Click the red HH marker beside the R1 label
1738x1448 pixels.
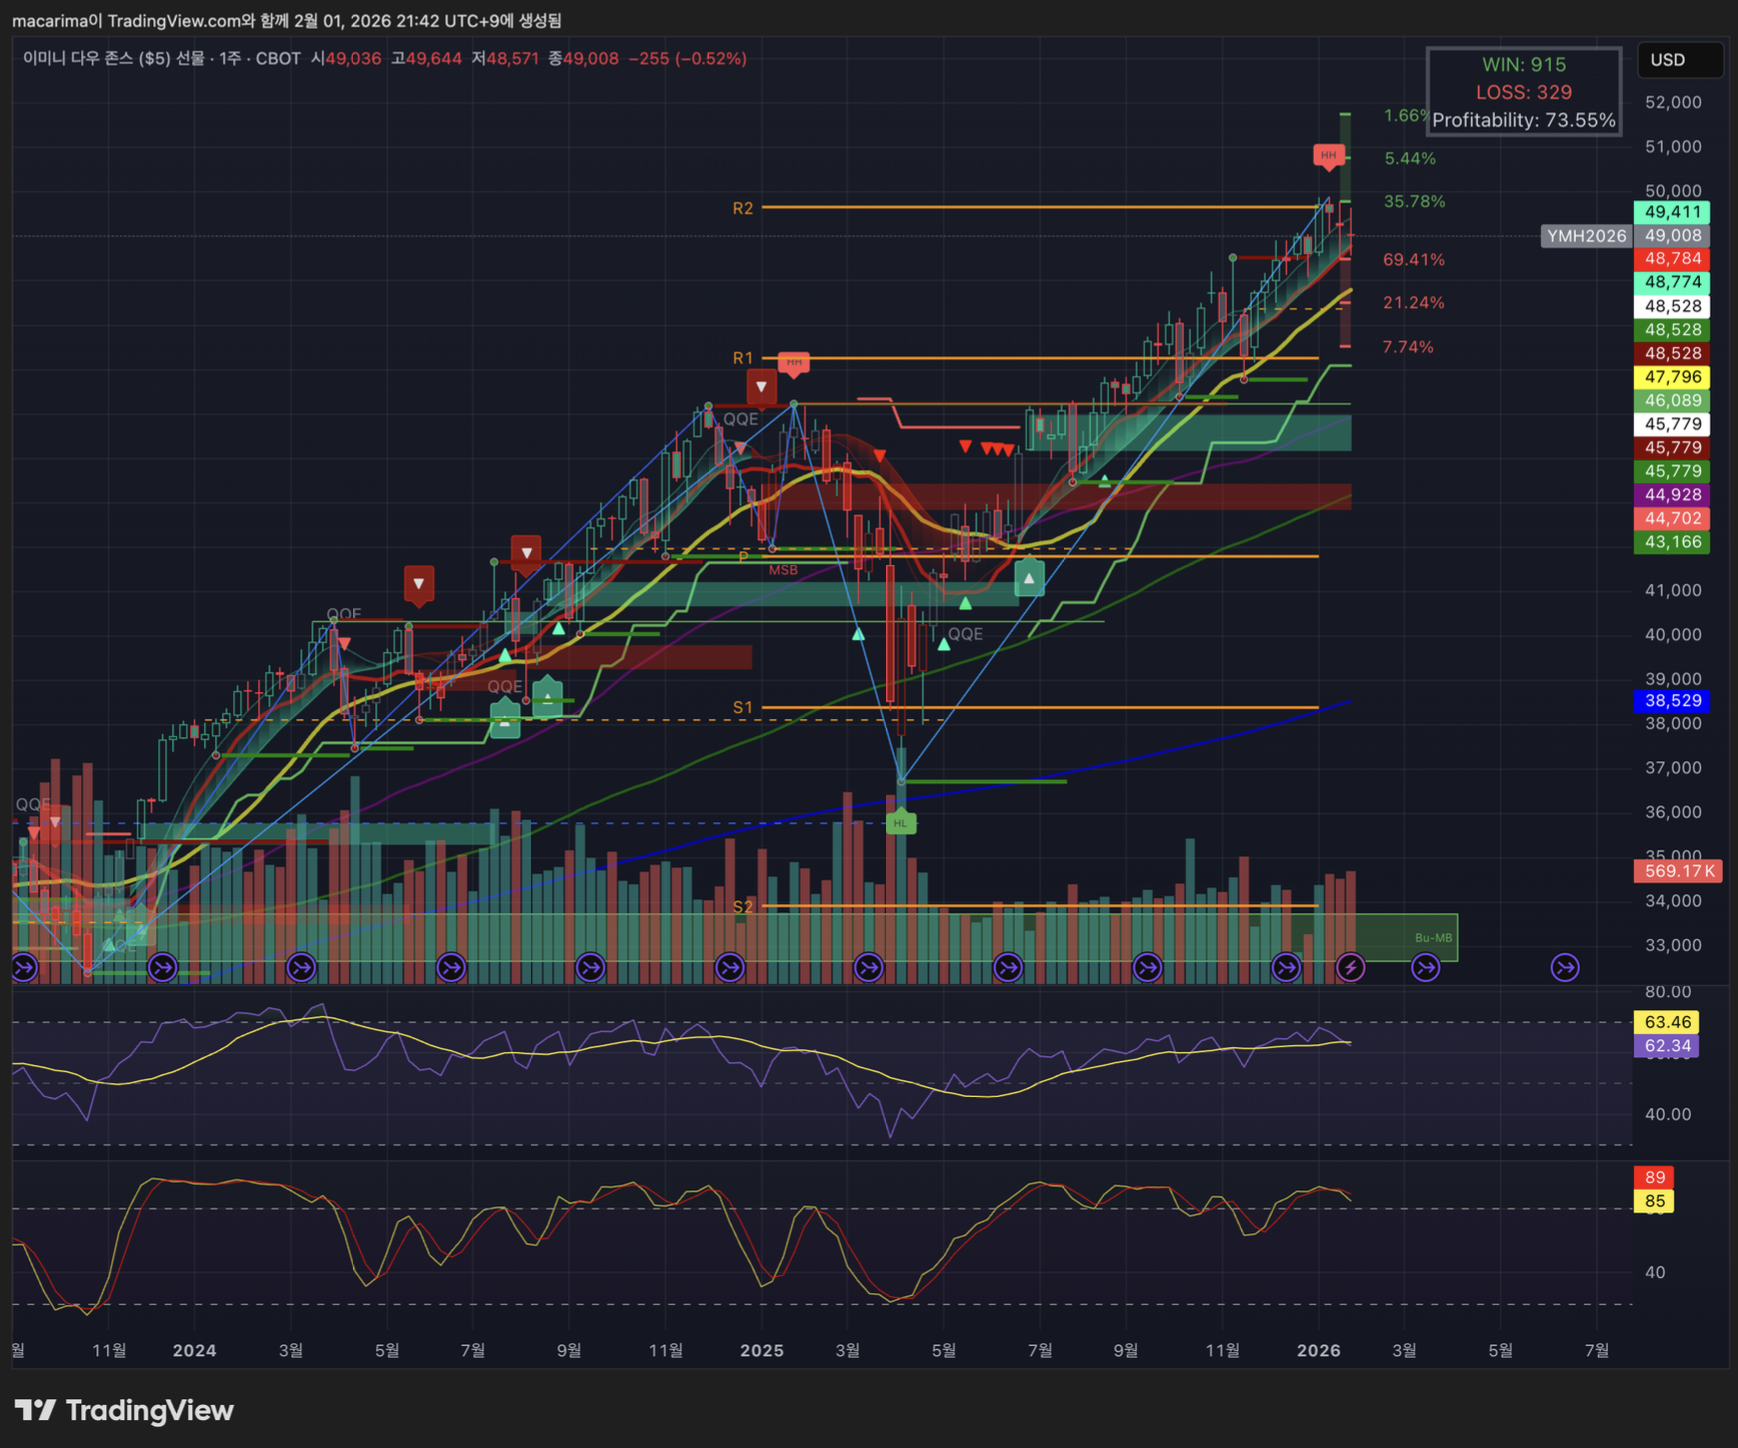tap(794, 362)
